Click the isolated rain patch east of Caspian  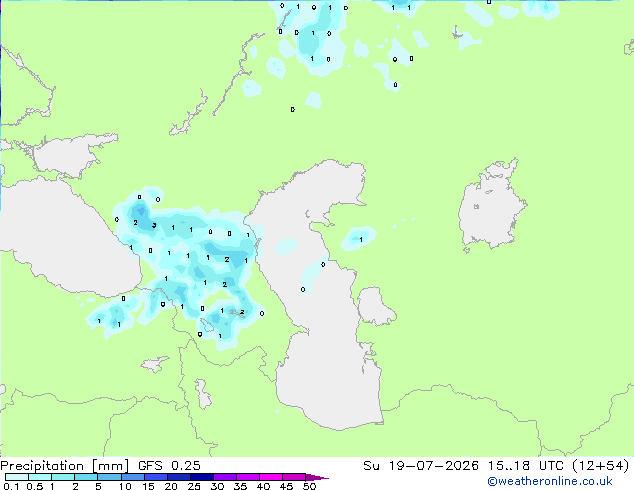click(x=358, y=238)
